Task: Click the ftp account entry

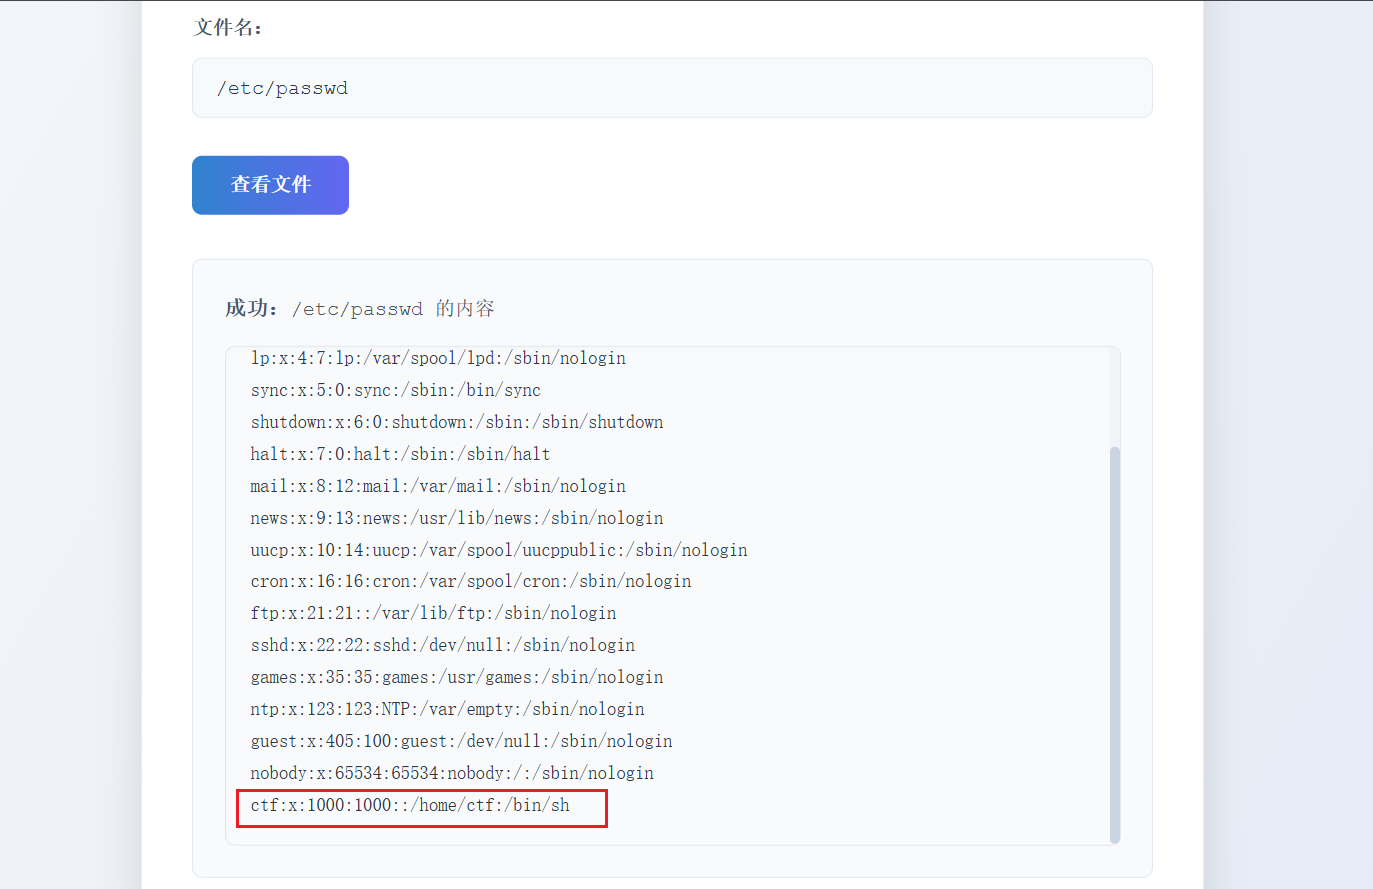Action: (x=433, y=613)
